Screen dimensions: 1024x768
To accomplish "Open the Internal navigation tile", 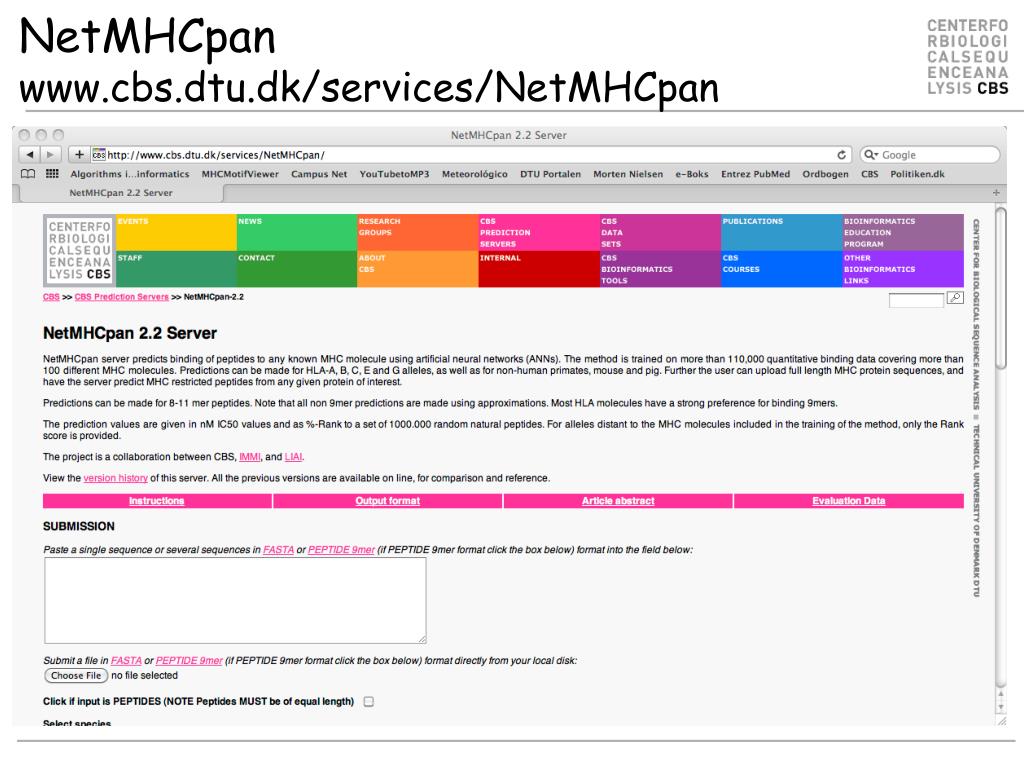I will click(x=539, y=269).
